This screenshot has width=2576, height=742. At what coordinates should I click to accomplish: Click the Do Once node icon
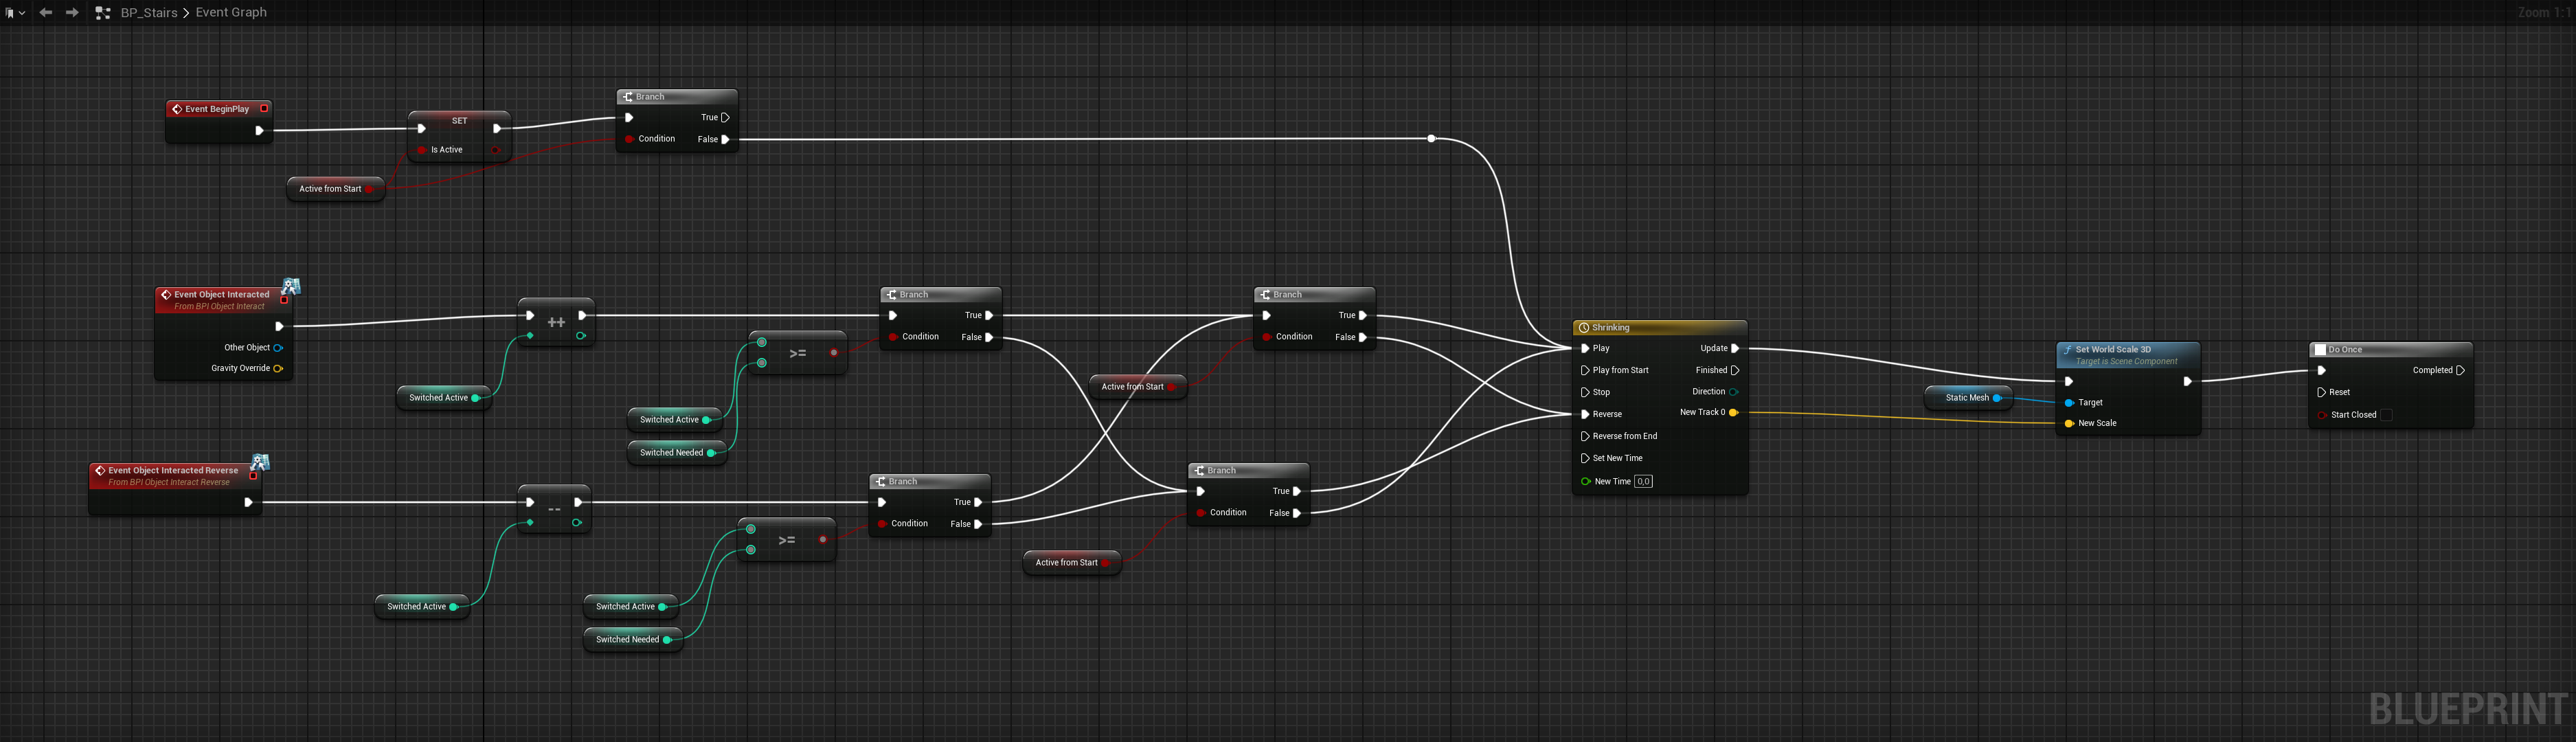2320,350
